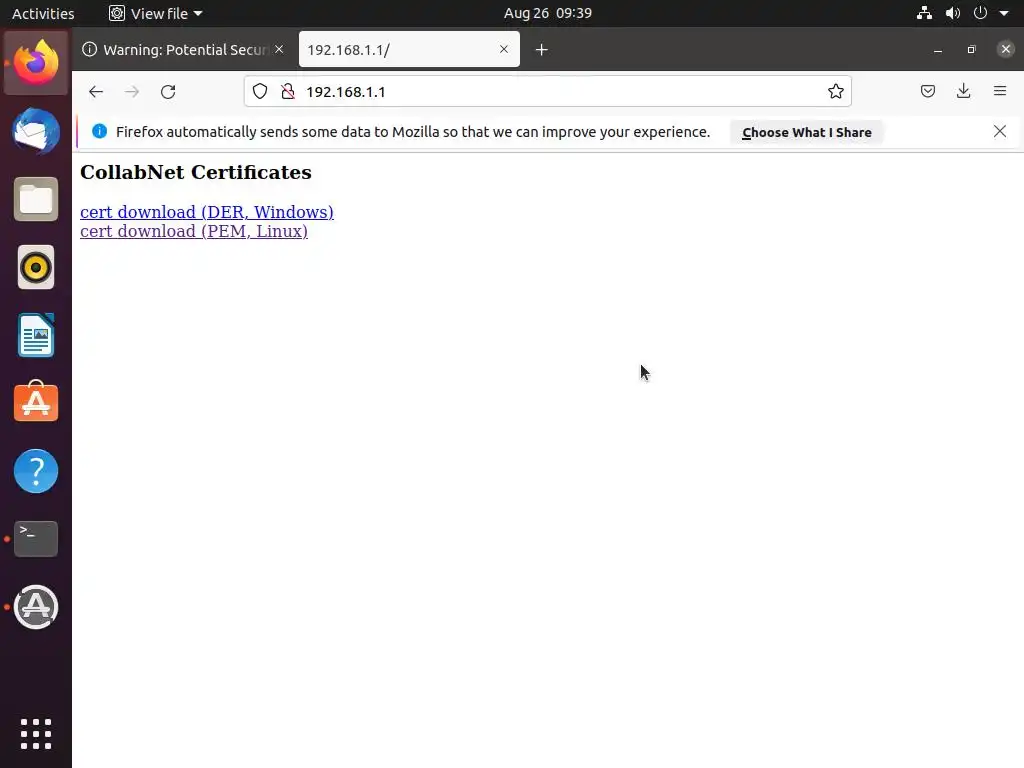This screenshot has height=768, width=1024.
Task: Open Help from the dock
Action: [x=36, y=471]
